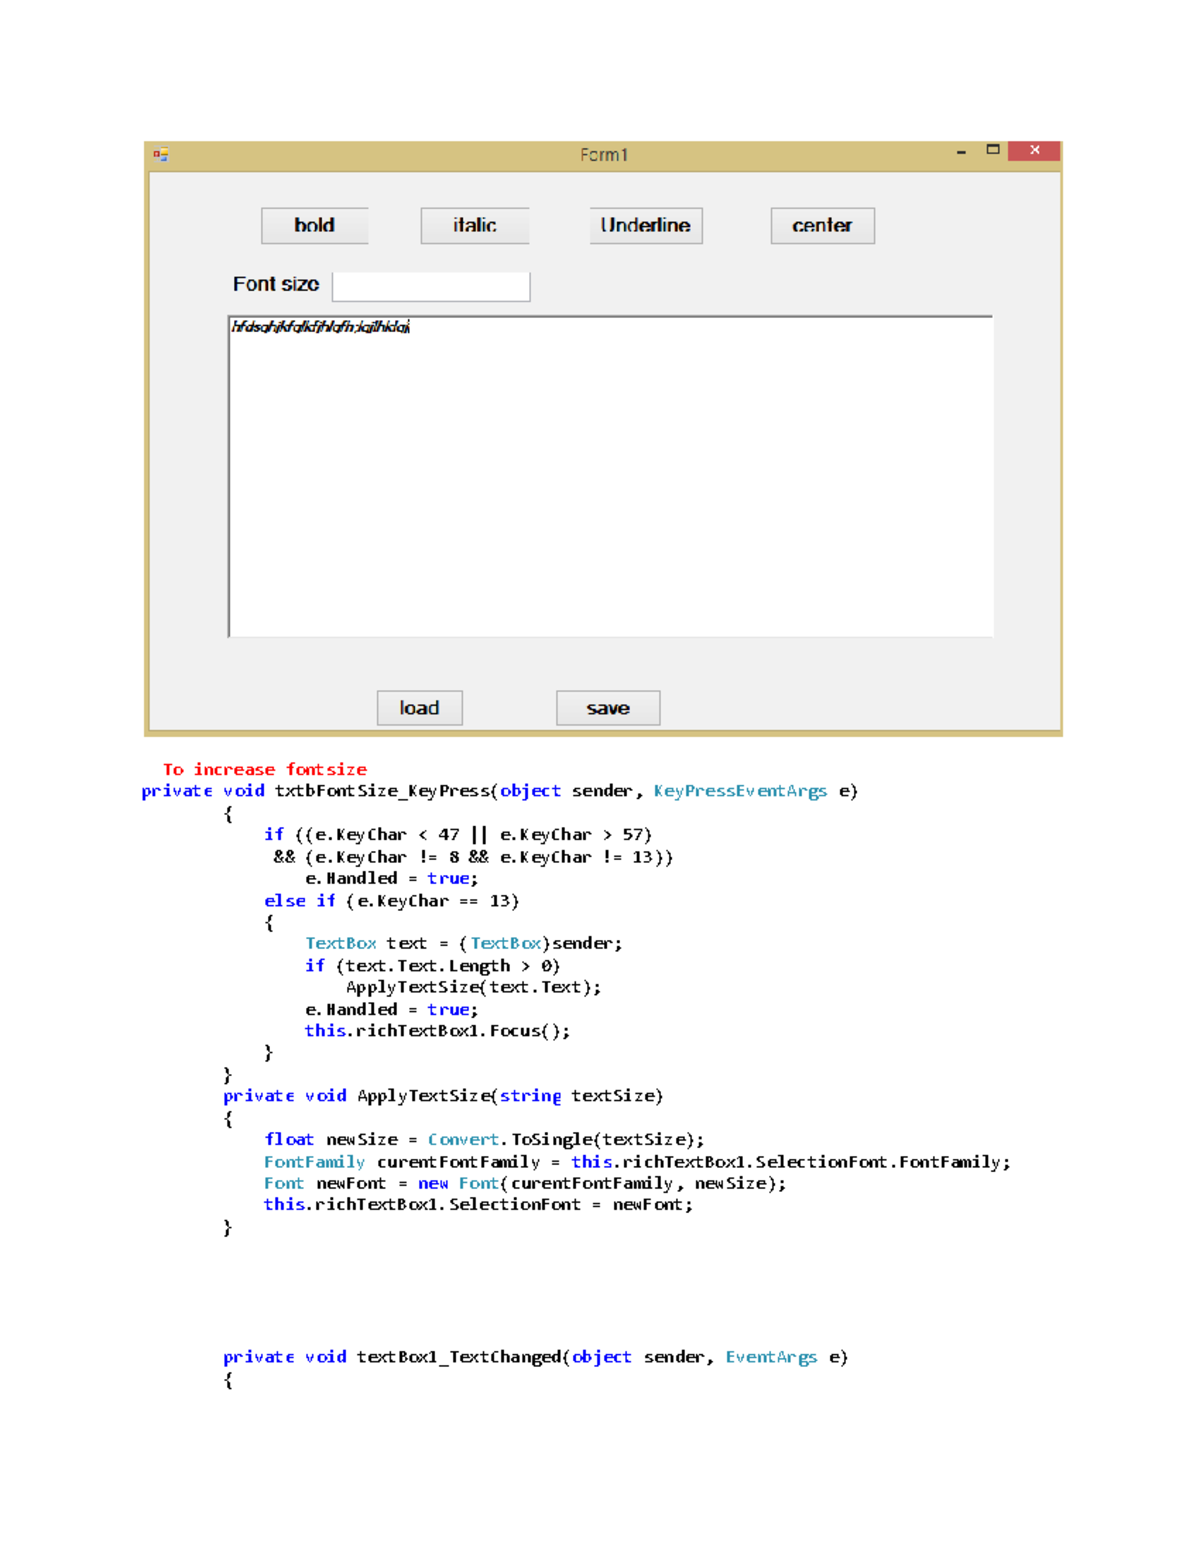Click the Form1 window icon in title bar

point(161,155)
